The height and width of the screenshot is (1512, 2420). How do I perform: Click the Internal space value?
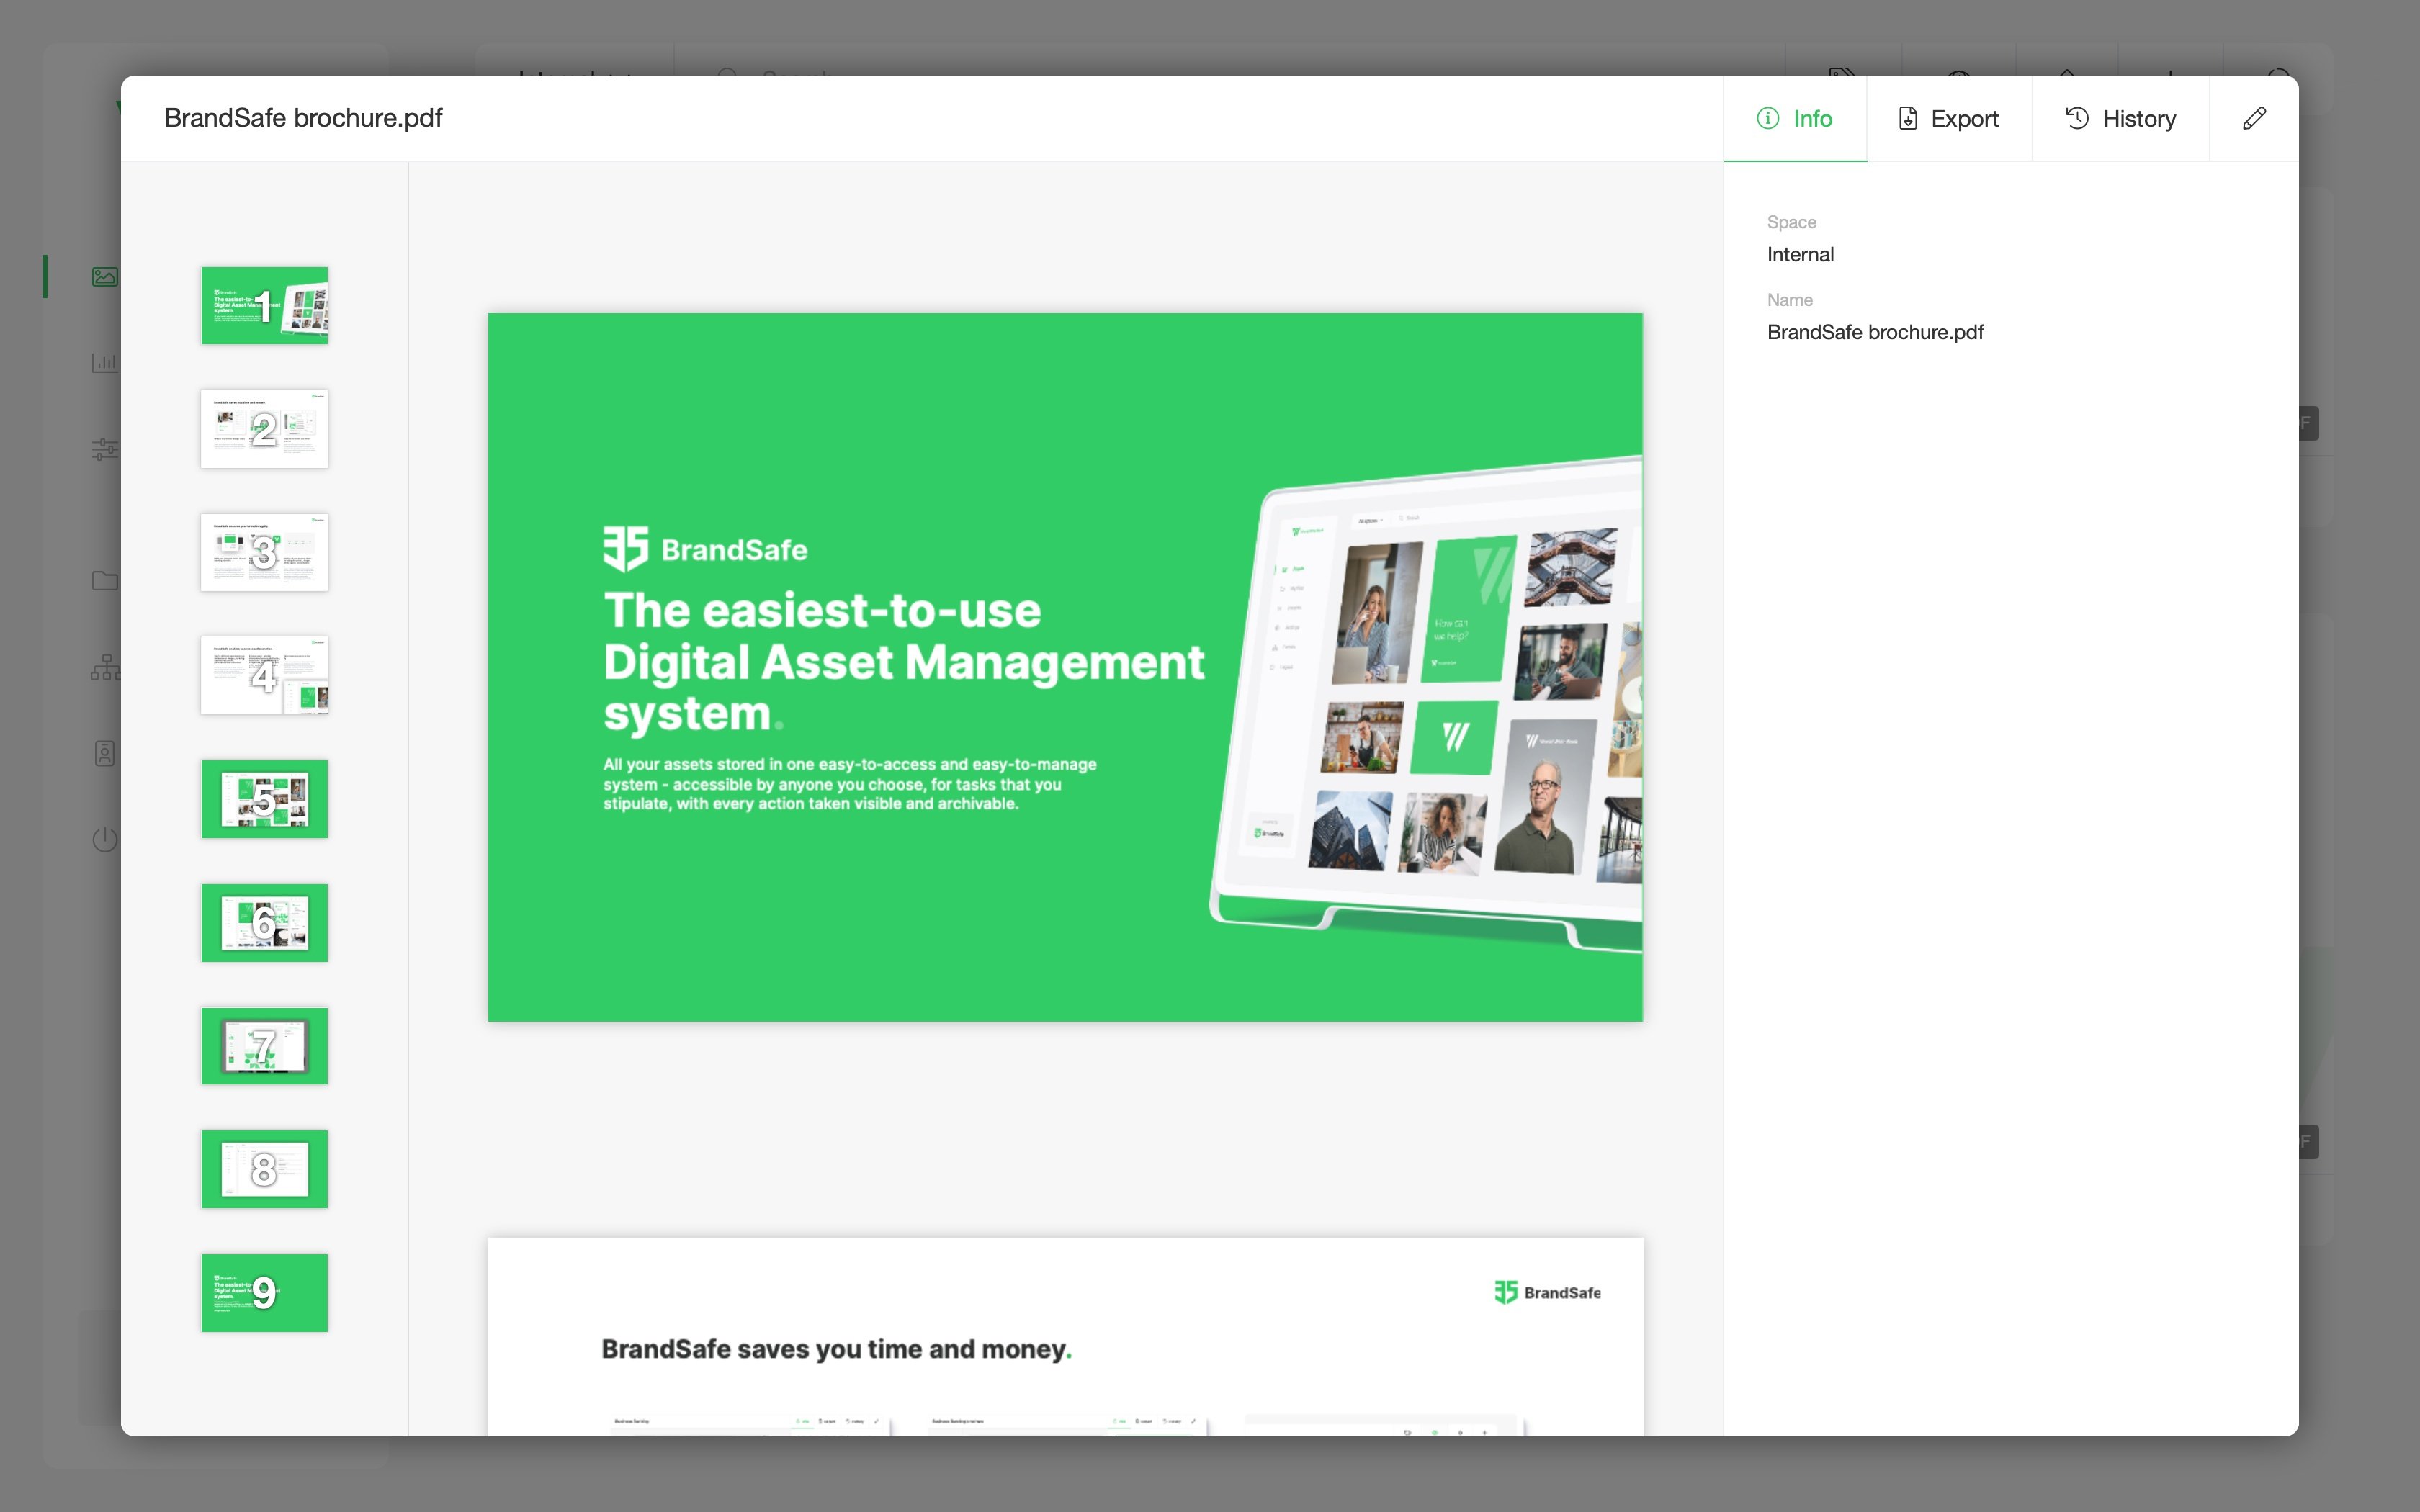coord(1800,254)
